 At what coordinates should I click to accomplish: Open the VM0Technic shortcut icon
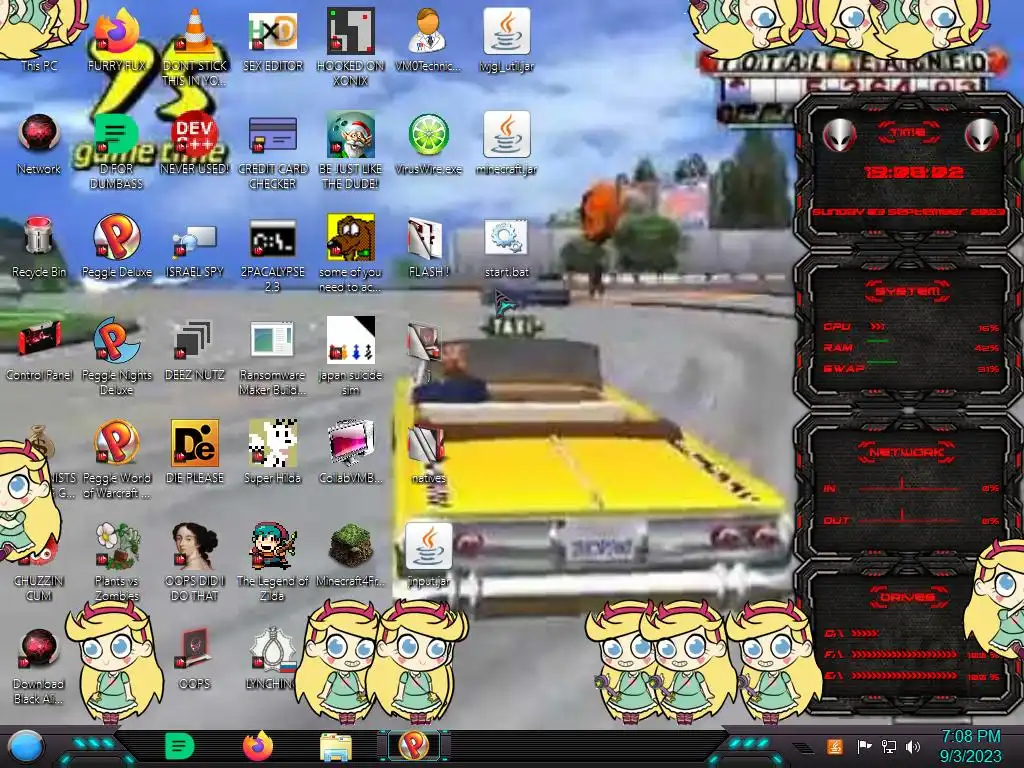(x=428, y=39)
